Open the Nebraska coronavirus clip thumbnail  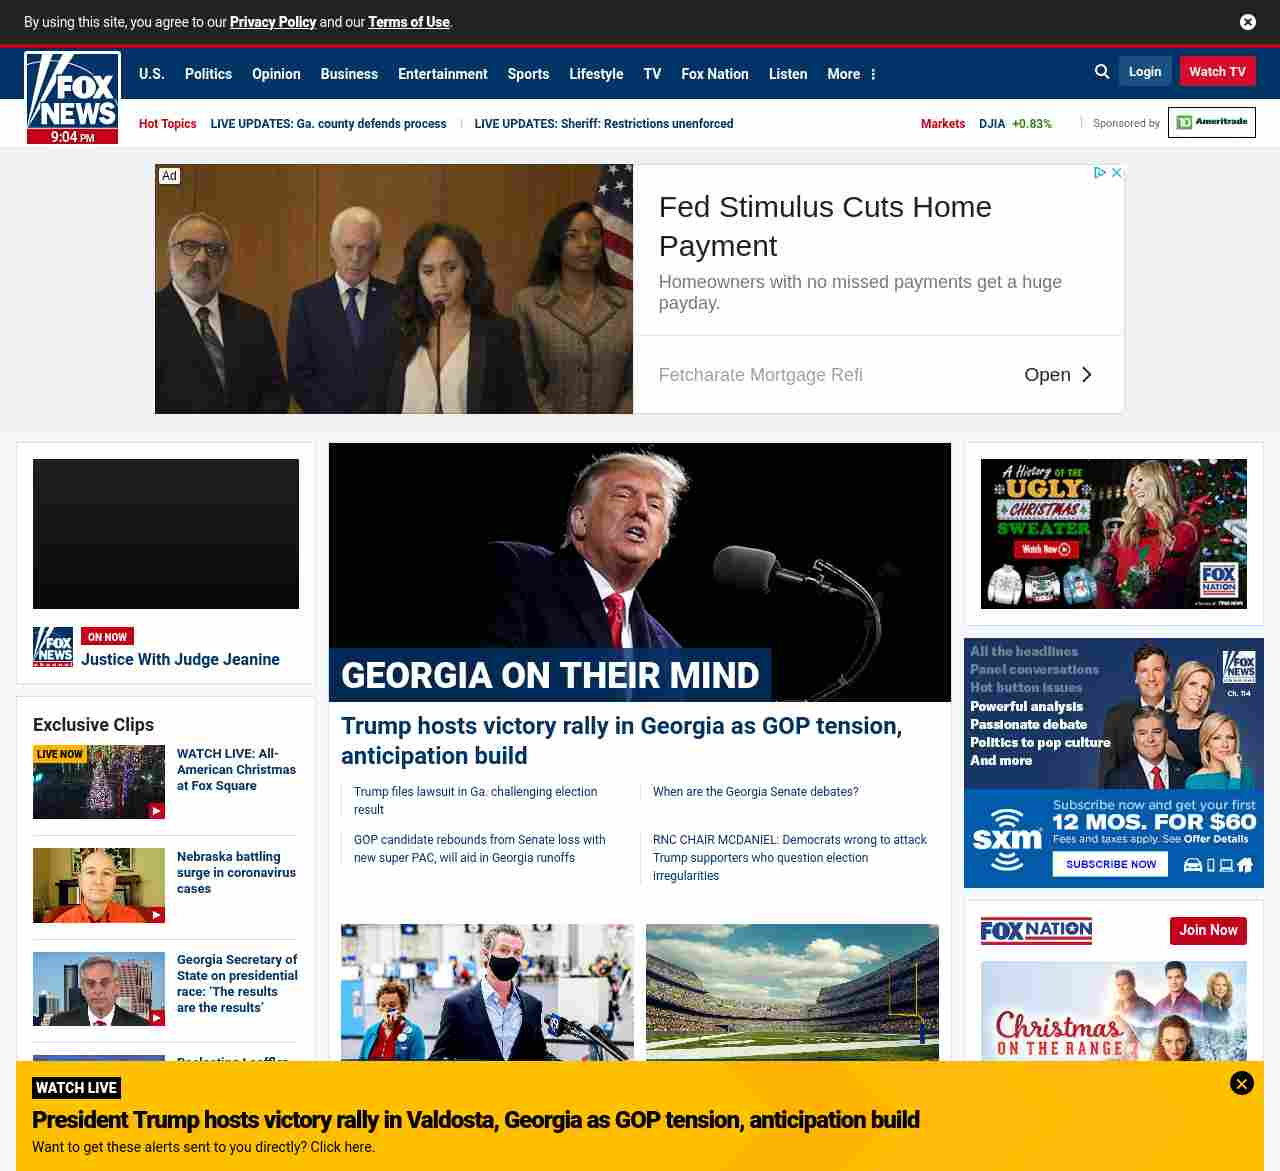click(x=99, y=885)
